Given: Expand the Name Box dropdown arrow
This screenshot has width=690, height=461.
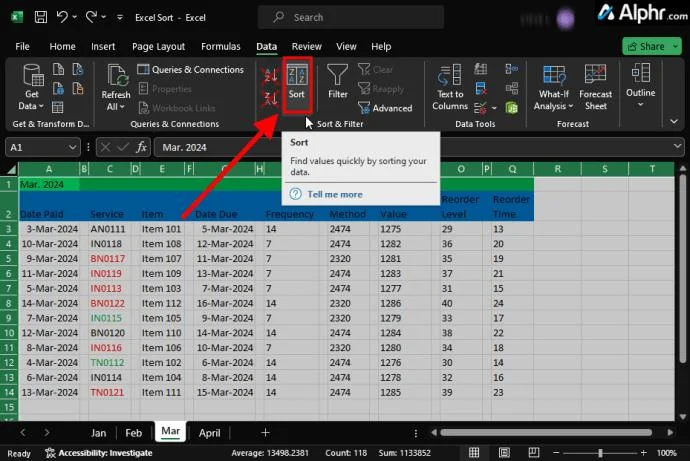Looking at the screenshot, I should [73, 147].
